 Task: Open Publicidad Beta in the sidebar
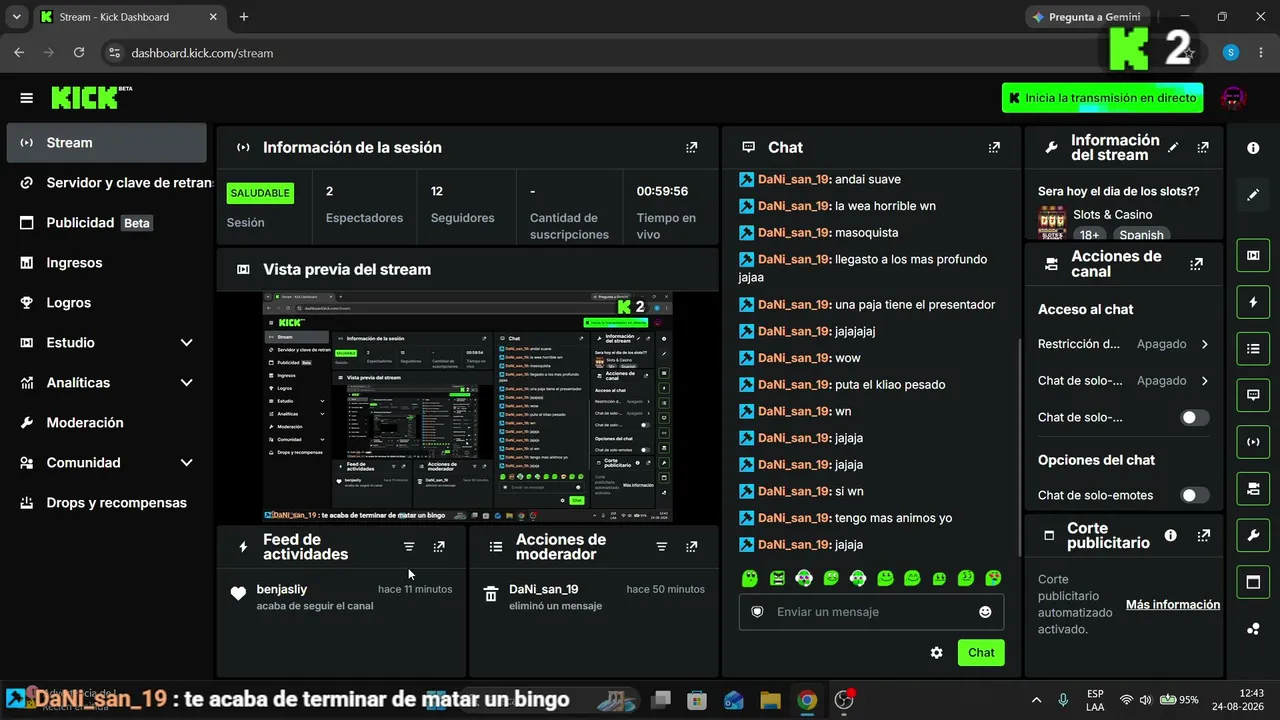(x=107, y=223)
